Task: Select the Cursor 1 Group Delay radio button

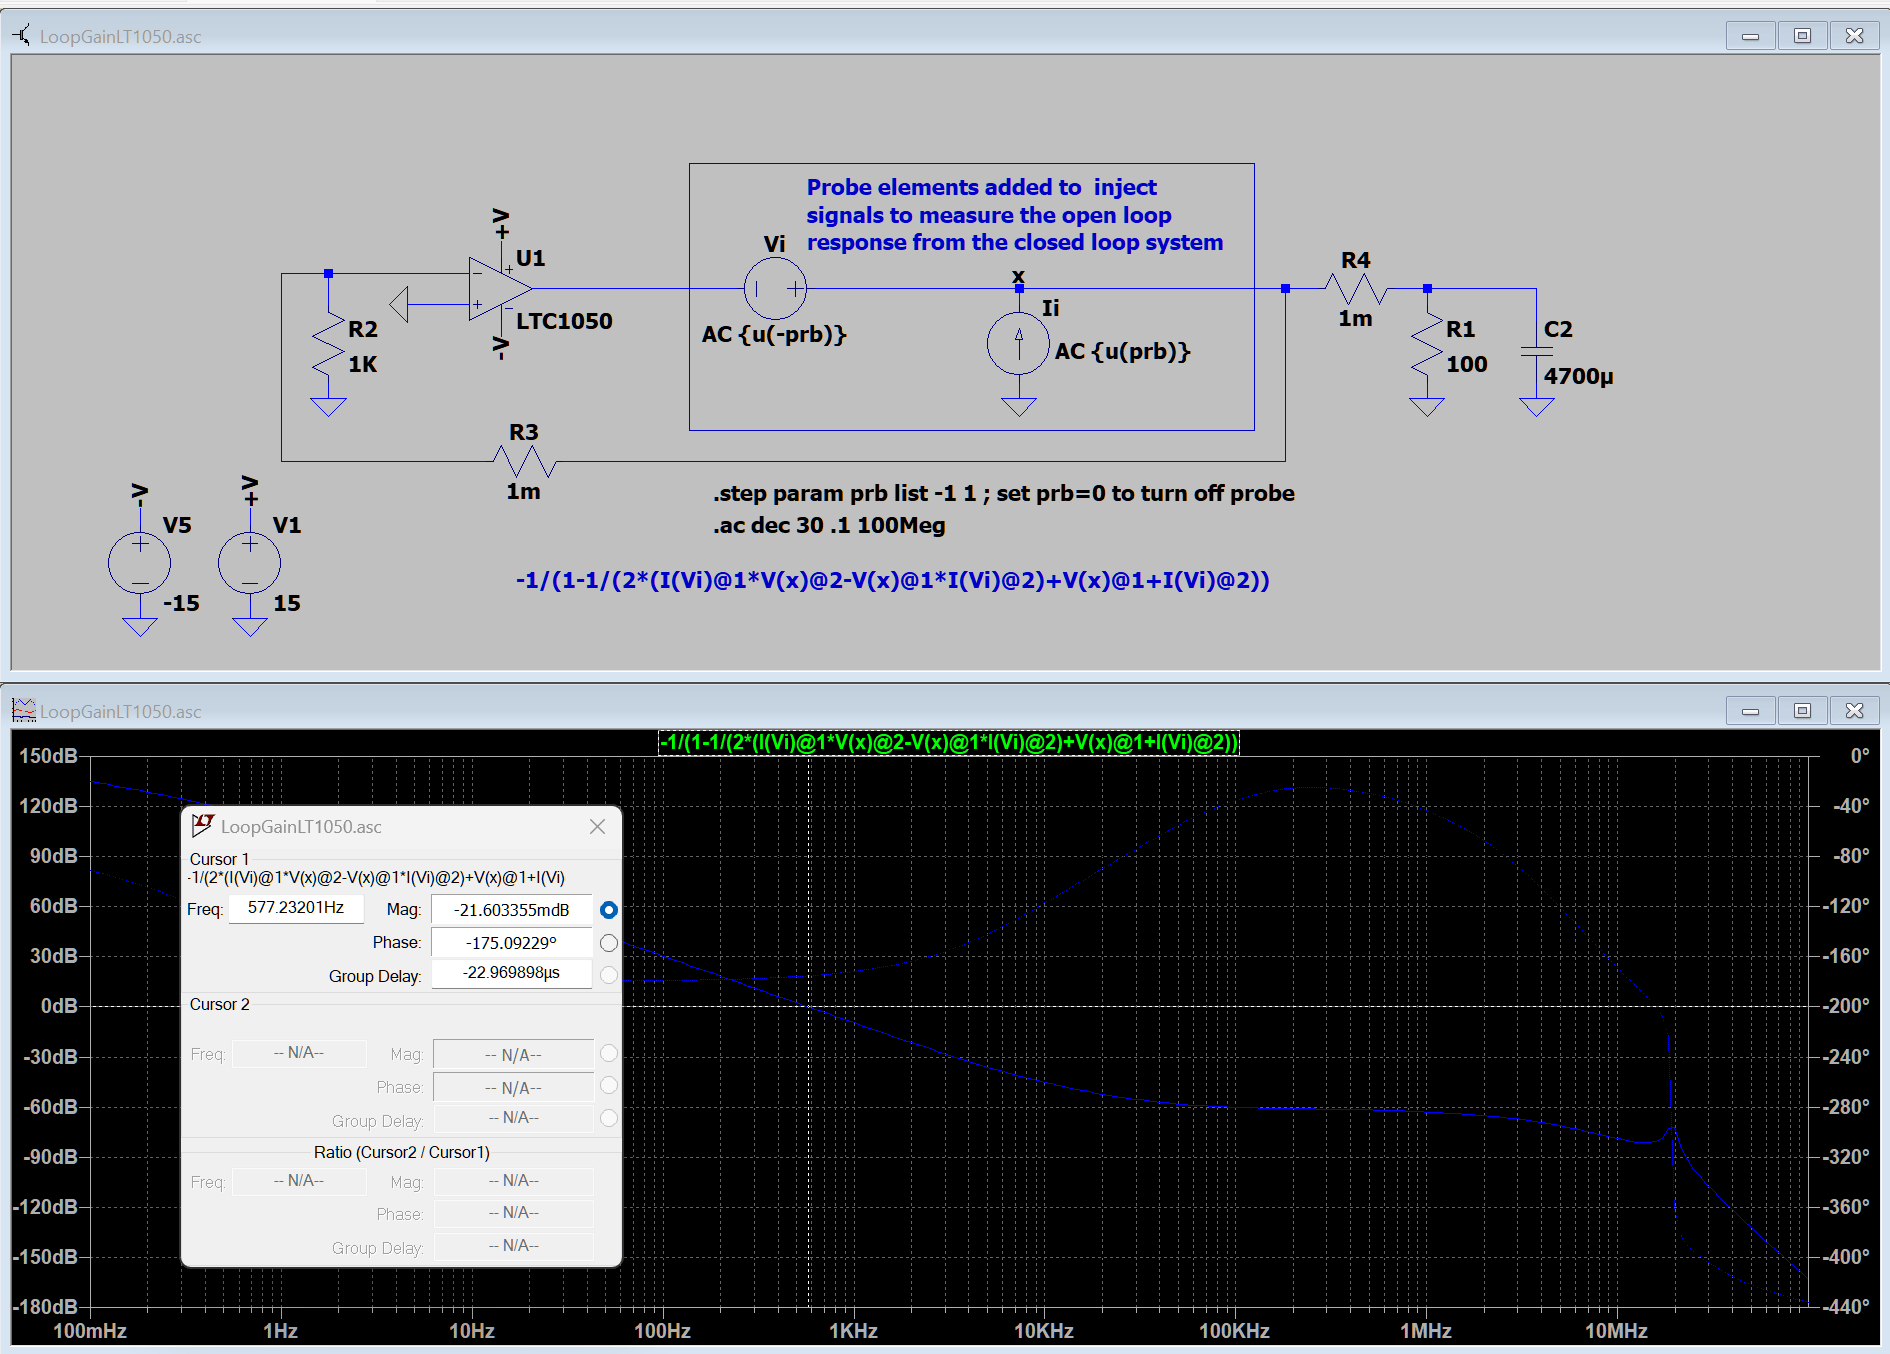Action: 608,975
